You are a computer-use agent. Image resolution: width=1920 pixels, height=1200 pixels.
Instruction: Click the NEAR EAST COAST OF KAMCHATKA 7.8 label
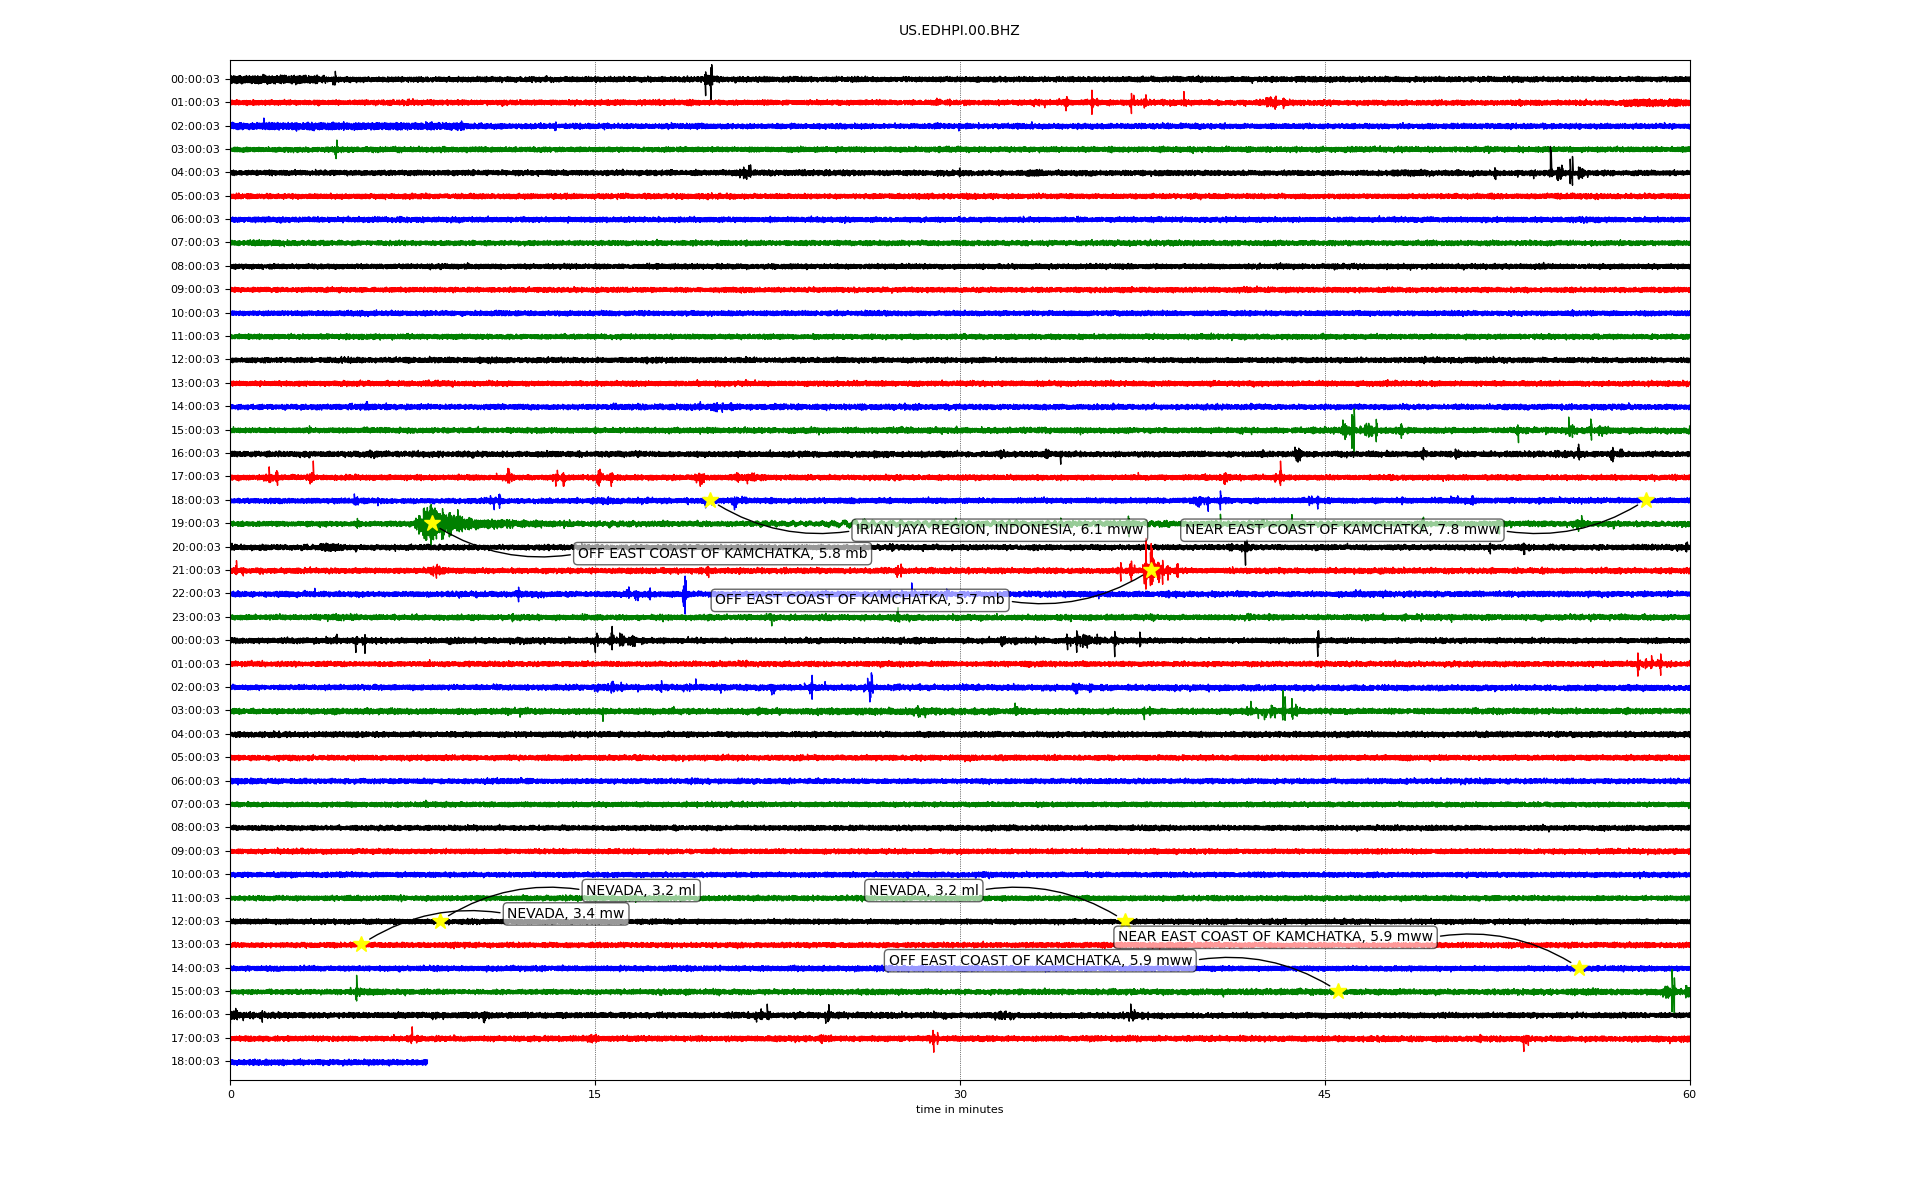pos(1342,530)
